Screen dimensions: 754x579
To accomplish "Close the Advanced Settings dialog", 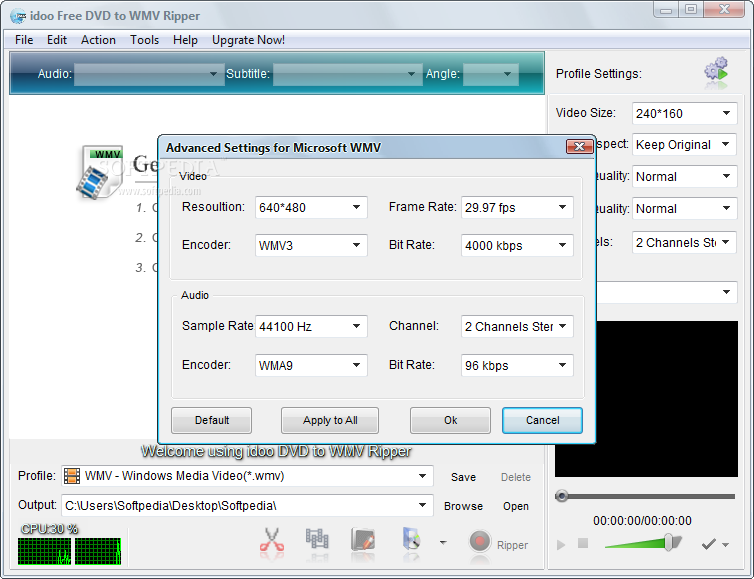I will point(579,147).
